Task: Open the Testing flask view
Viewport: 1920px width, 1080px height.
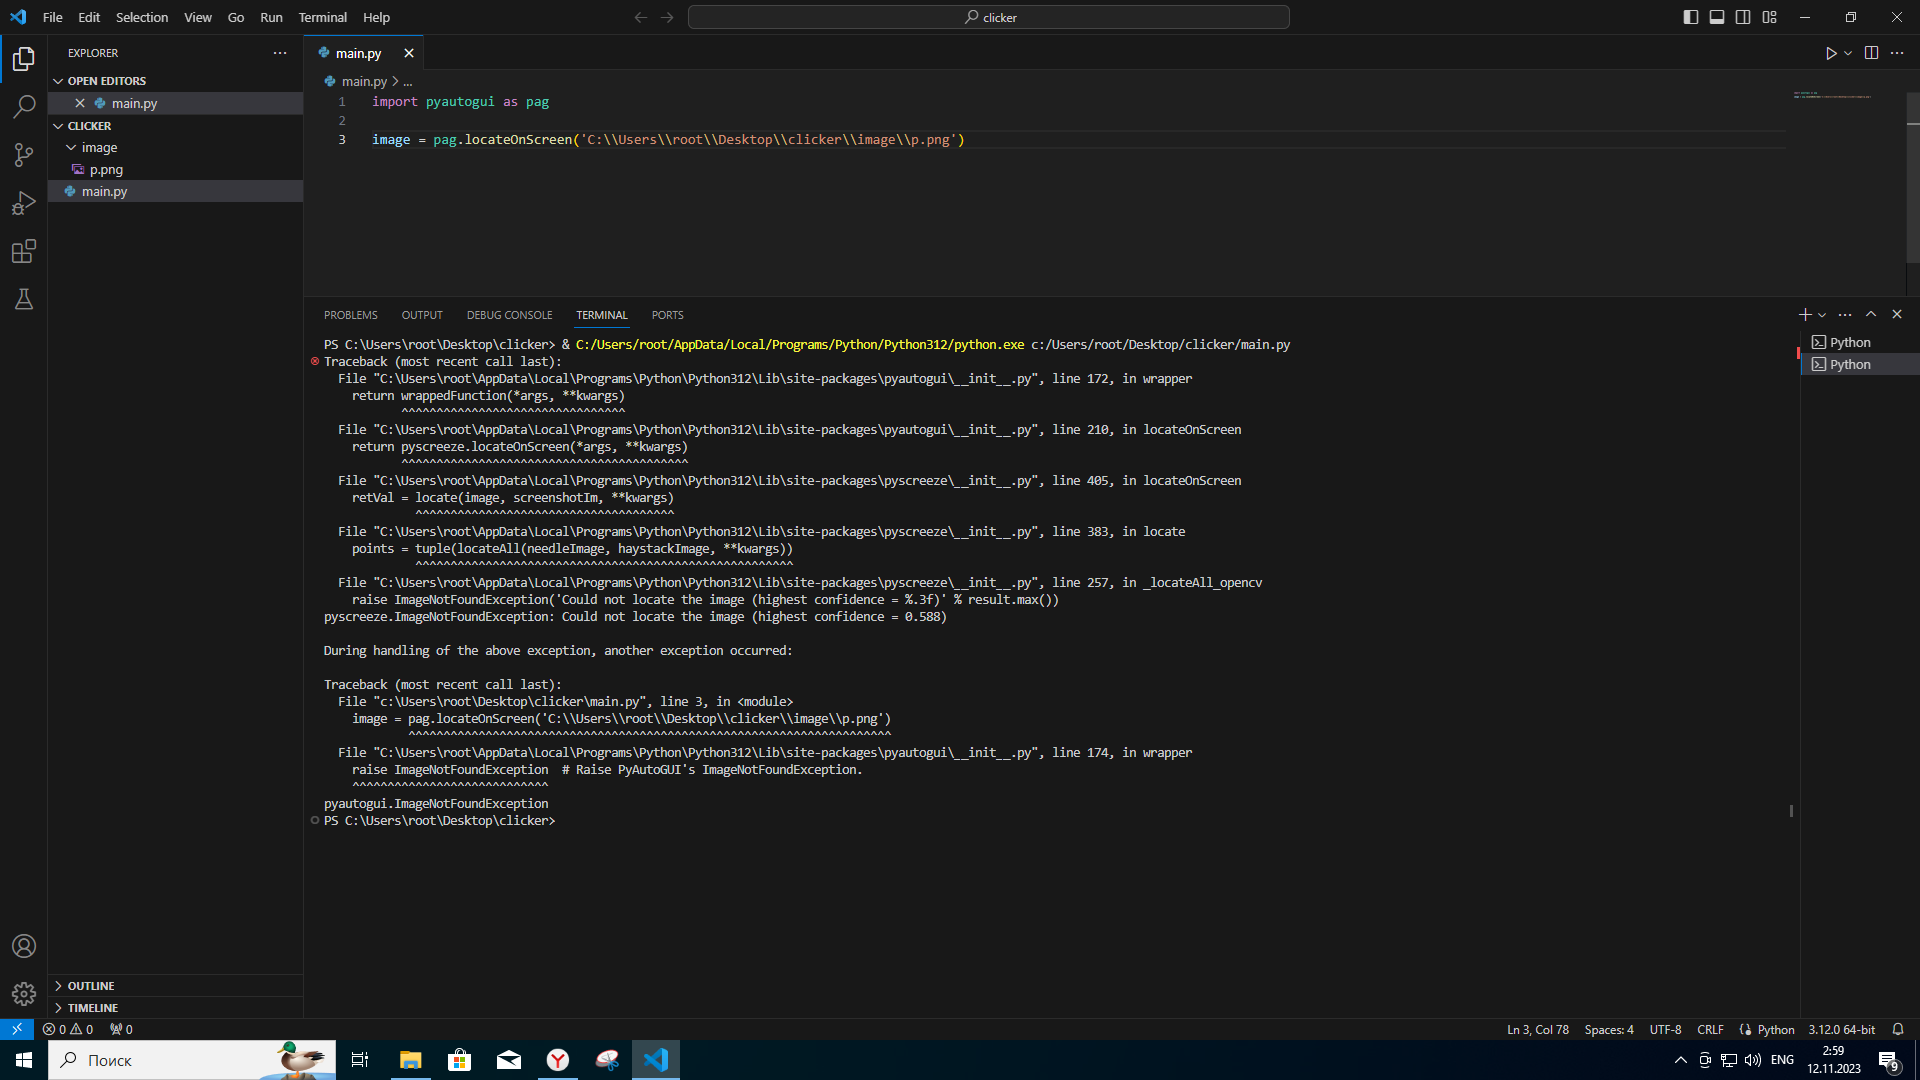Action: tap(24, 299)
